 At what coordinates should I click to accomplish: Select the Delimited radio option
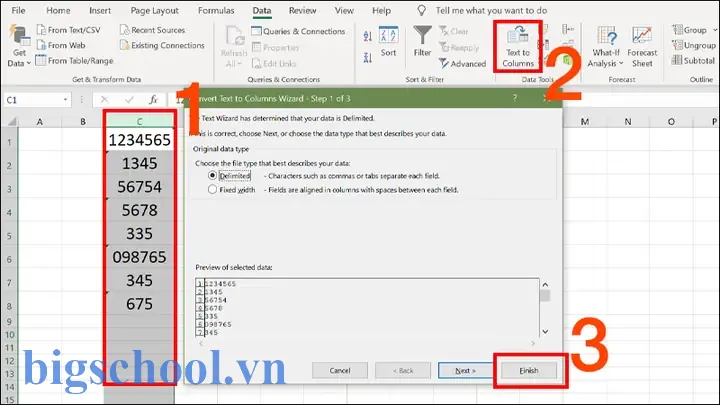click(x=212, y=175)
